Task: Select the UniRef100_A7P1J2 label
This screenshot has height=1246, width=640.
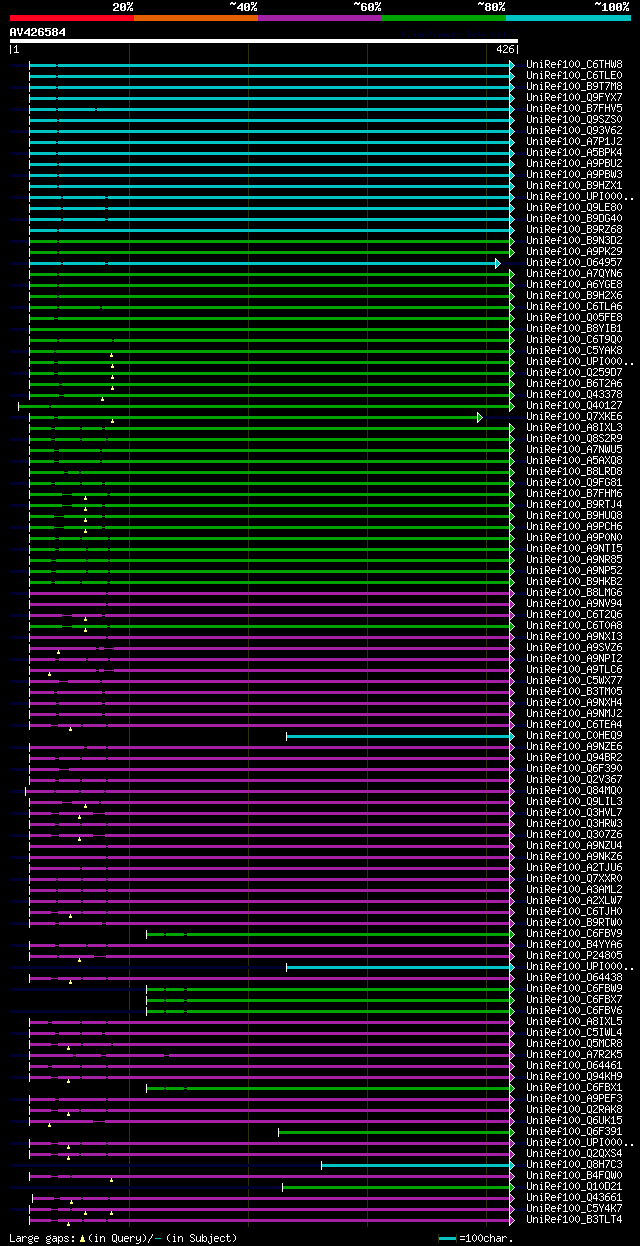Action: [574, 142]
